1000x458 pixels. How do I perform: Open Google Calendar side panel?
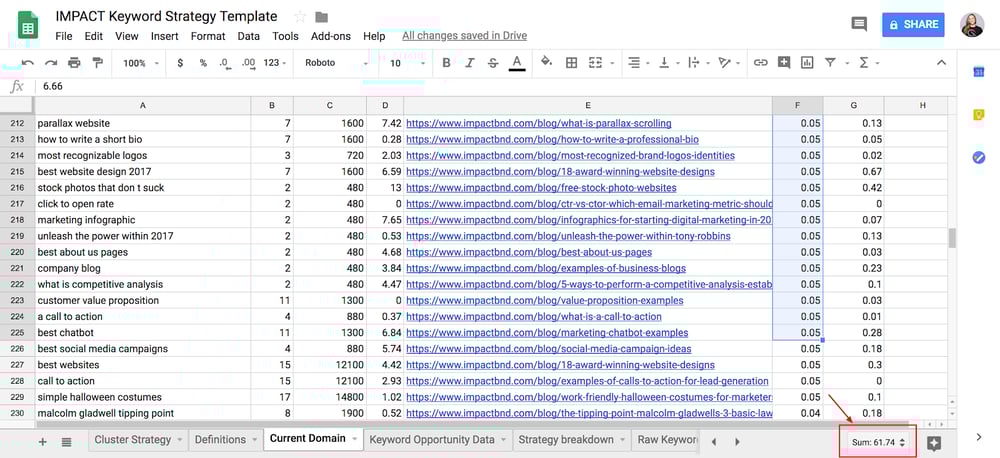point(979,73)
